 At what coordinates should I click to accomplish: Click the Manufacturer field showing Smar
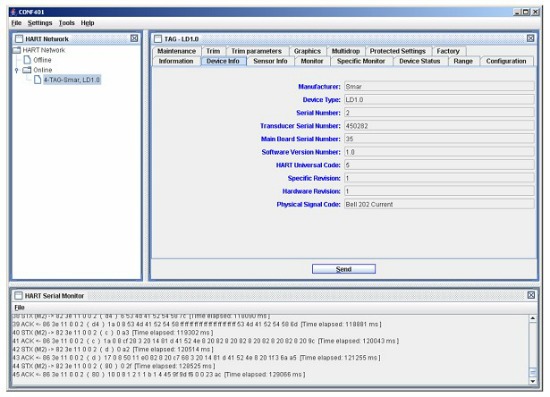[x=439, y=86]
